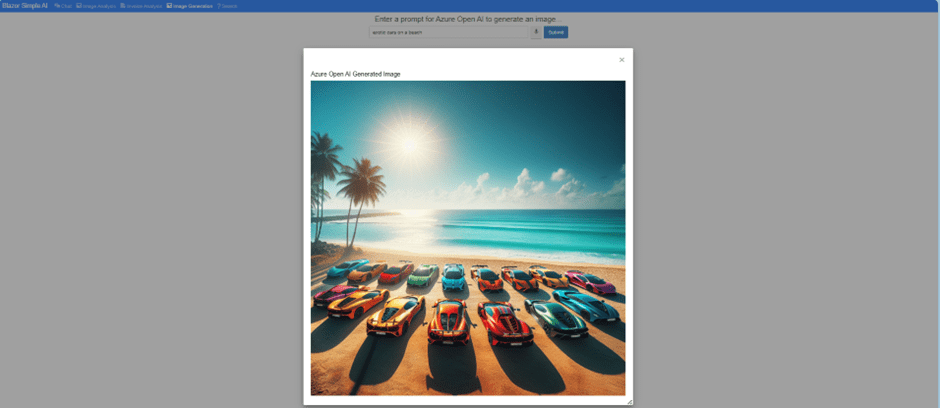The width and height of the screenshot is (940, 408).
Task: Select the Image Generation nav link
Action: point(193,6)
